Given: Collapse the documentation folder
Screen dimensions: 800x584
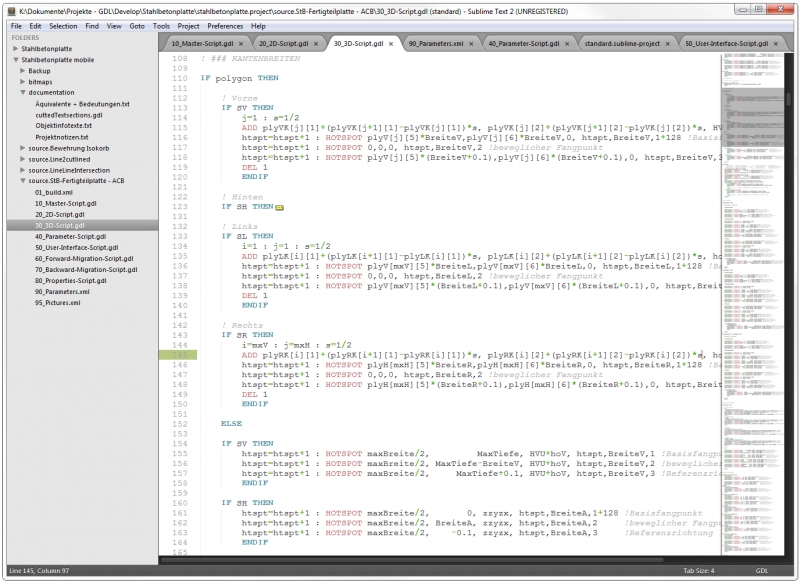Looking at the screenshot, I should click(22, 92).
